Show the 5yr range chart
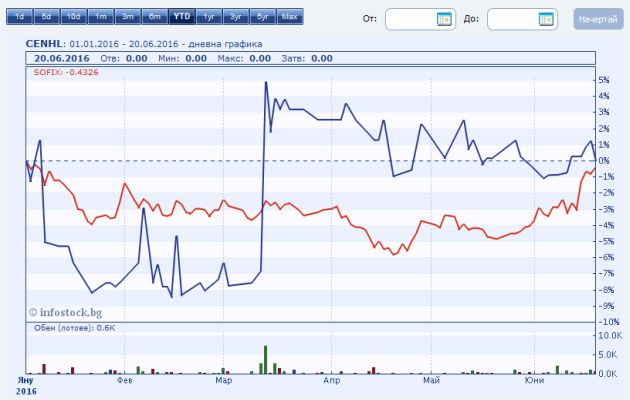The image size is (630, 400). [263, 17]
